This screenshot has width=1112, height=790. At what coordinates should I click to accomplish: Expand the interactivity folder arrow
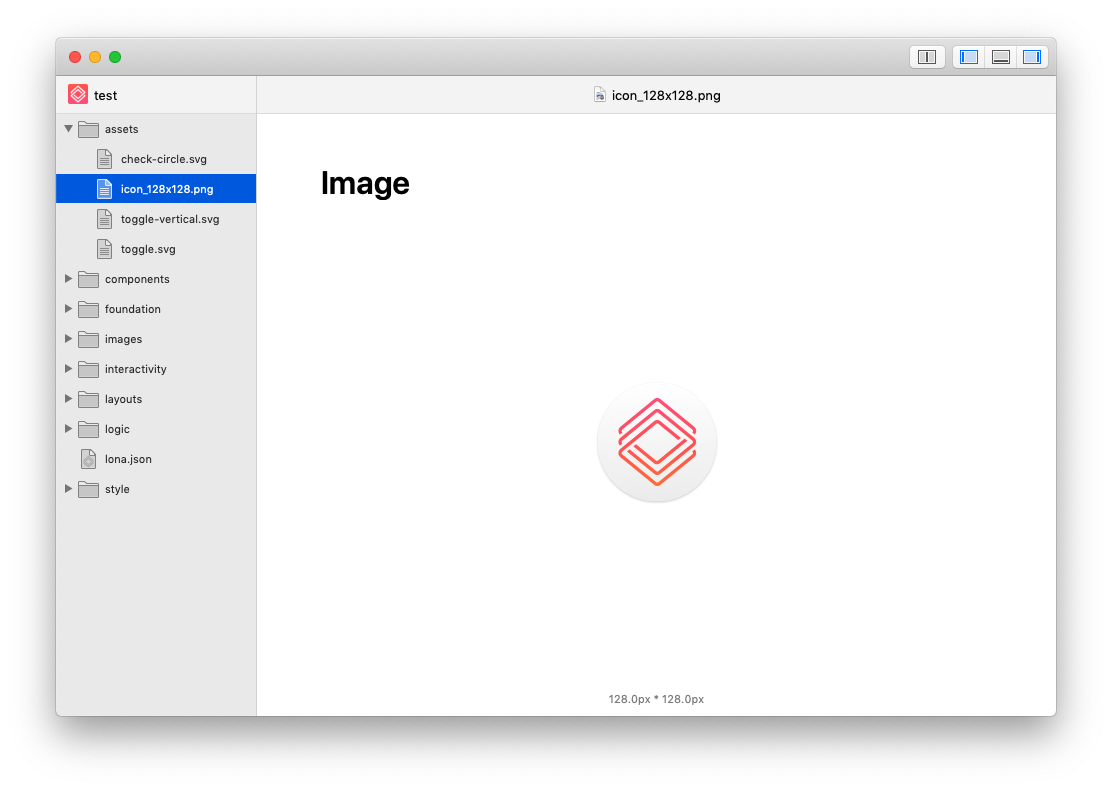[x=69, y=369]
